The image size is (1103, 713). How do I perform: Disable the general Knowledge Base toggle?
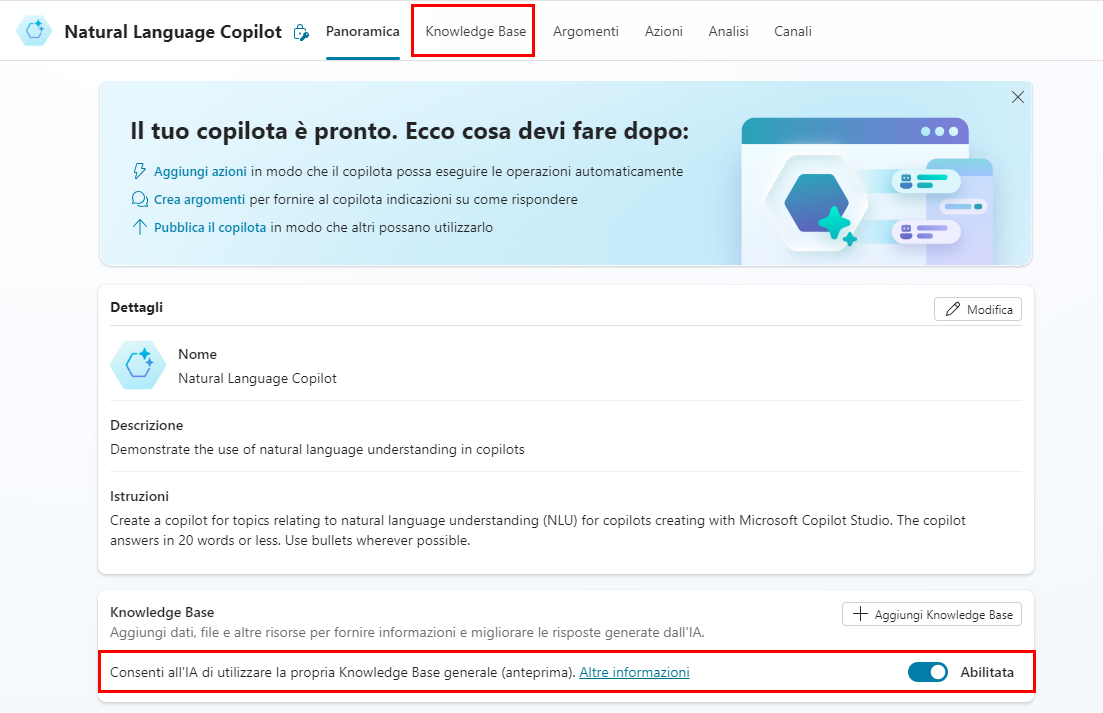927,672
